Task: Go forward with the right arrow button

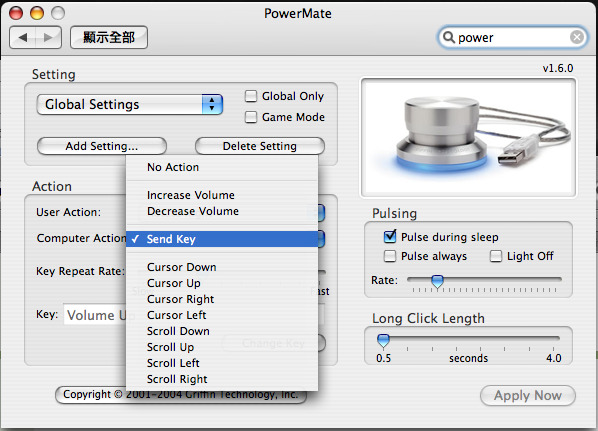Action: pyautogui.click(x=48, y=37)
